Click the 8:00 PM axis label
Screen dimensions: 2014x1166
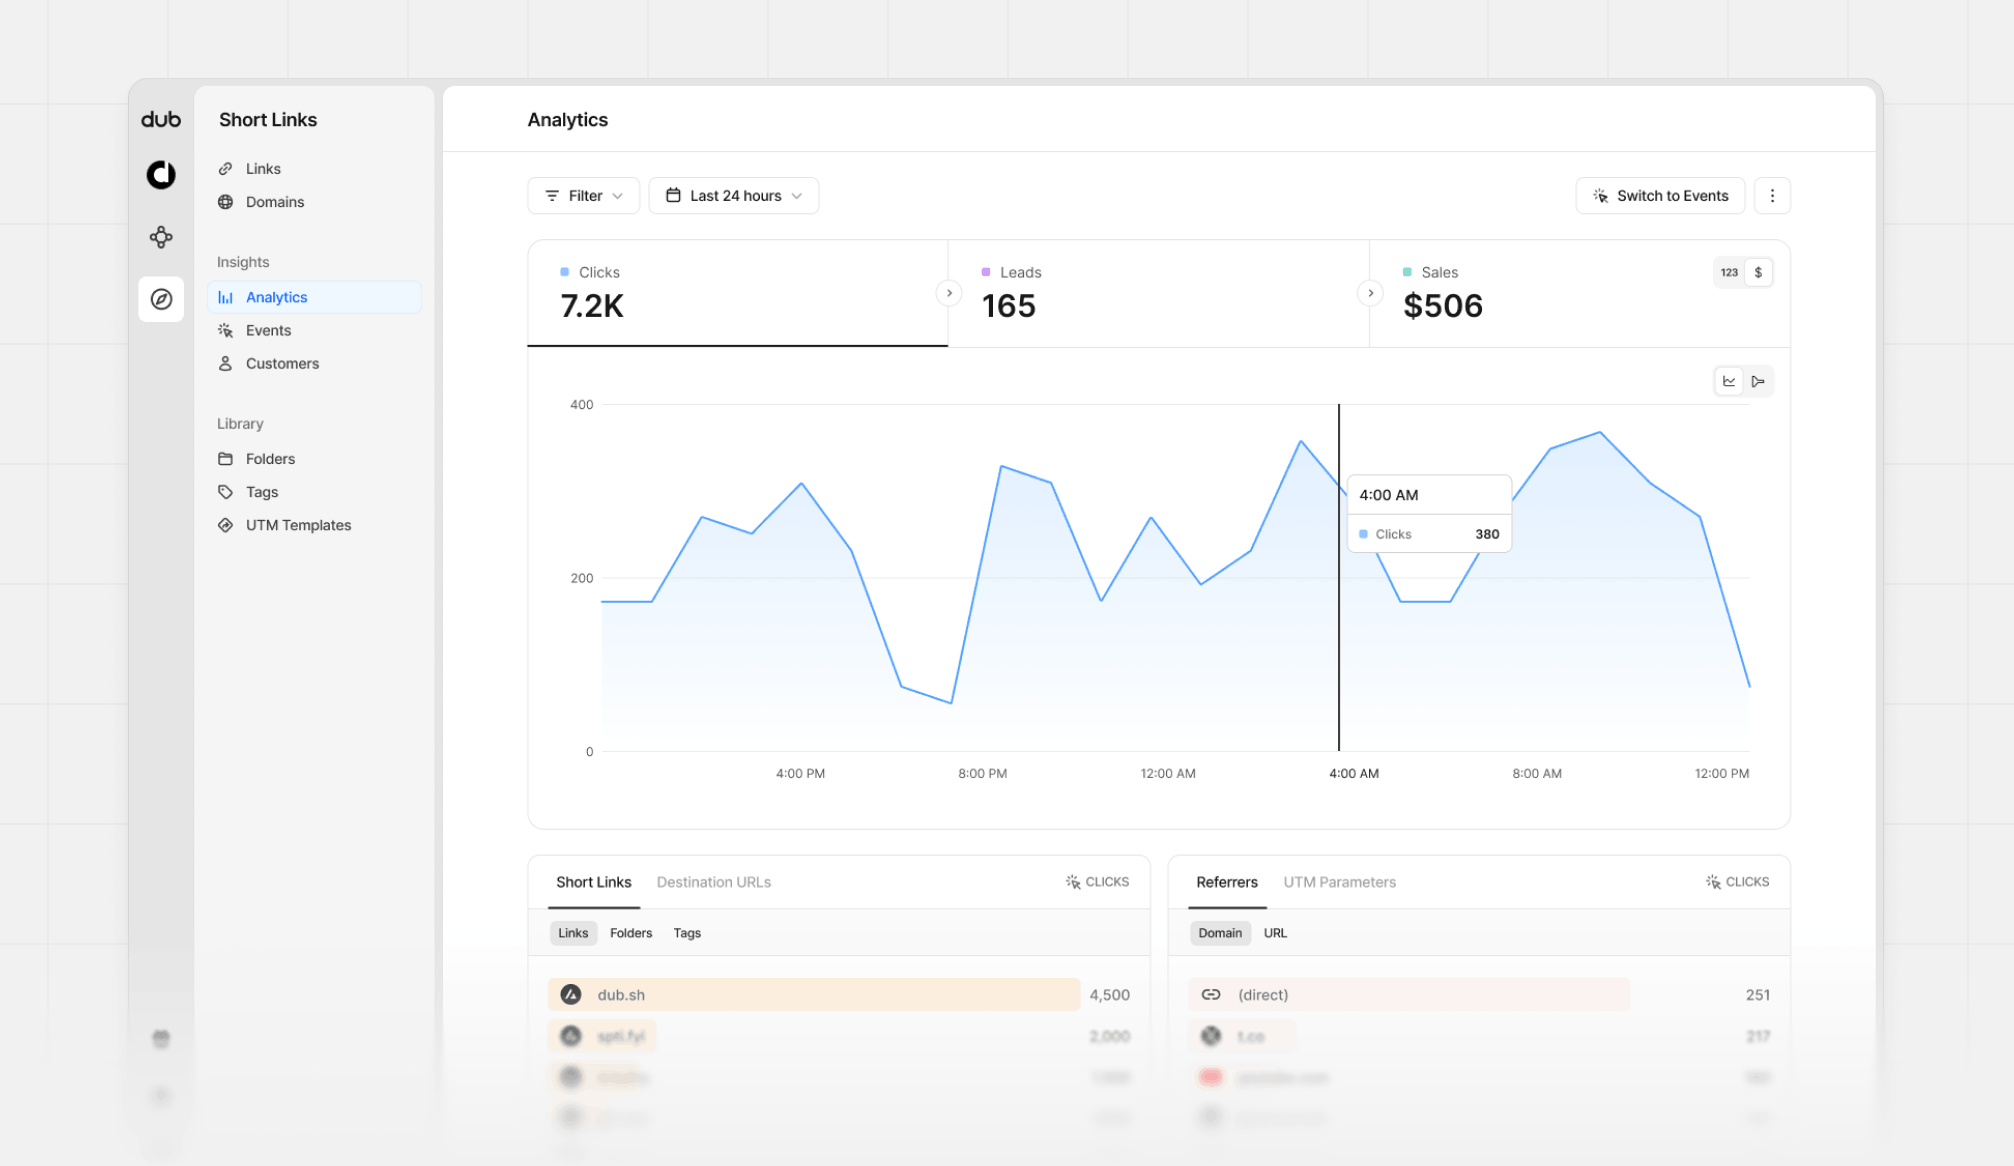click(x=982, y=773)
